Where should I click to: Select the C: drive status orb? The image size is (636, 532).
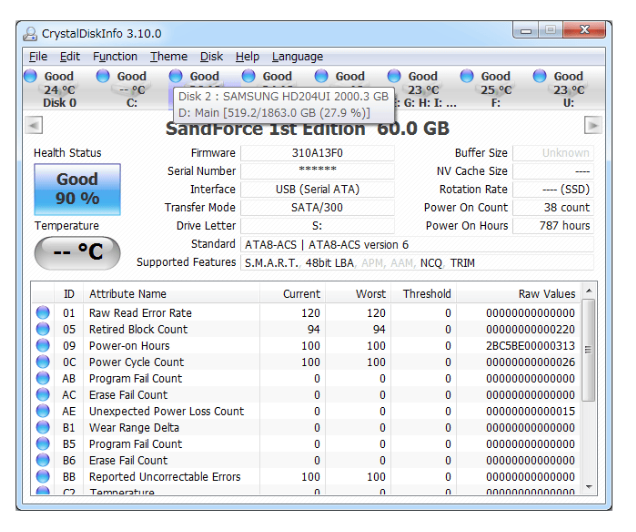103,76
